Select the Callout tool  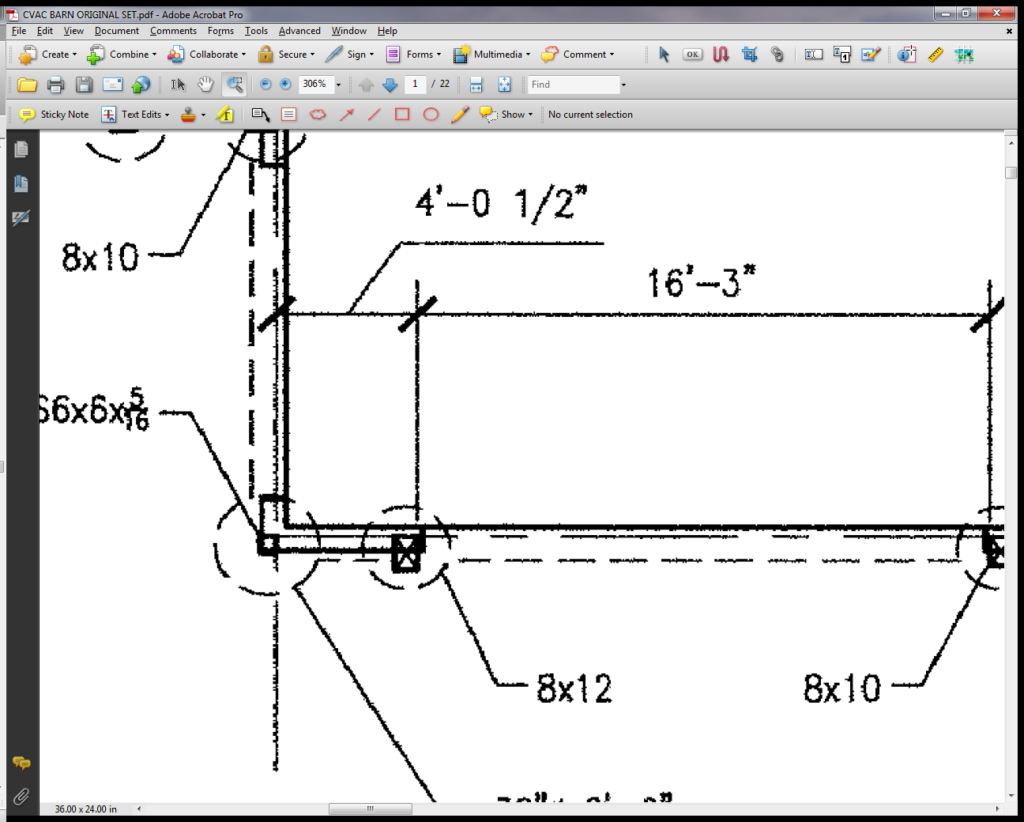[x=260, y=114]
